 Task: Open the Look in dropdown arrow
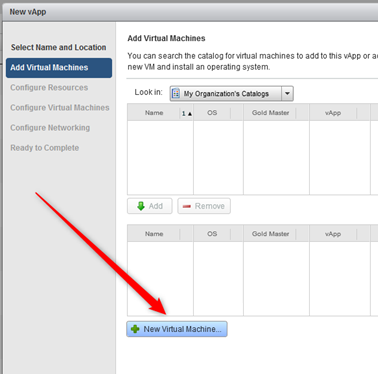(287, 94)
